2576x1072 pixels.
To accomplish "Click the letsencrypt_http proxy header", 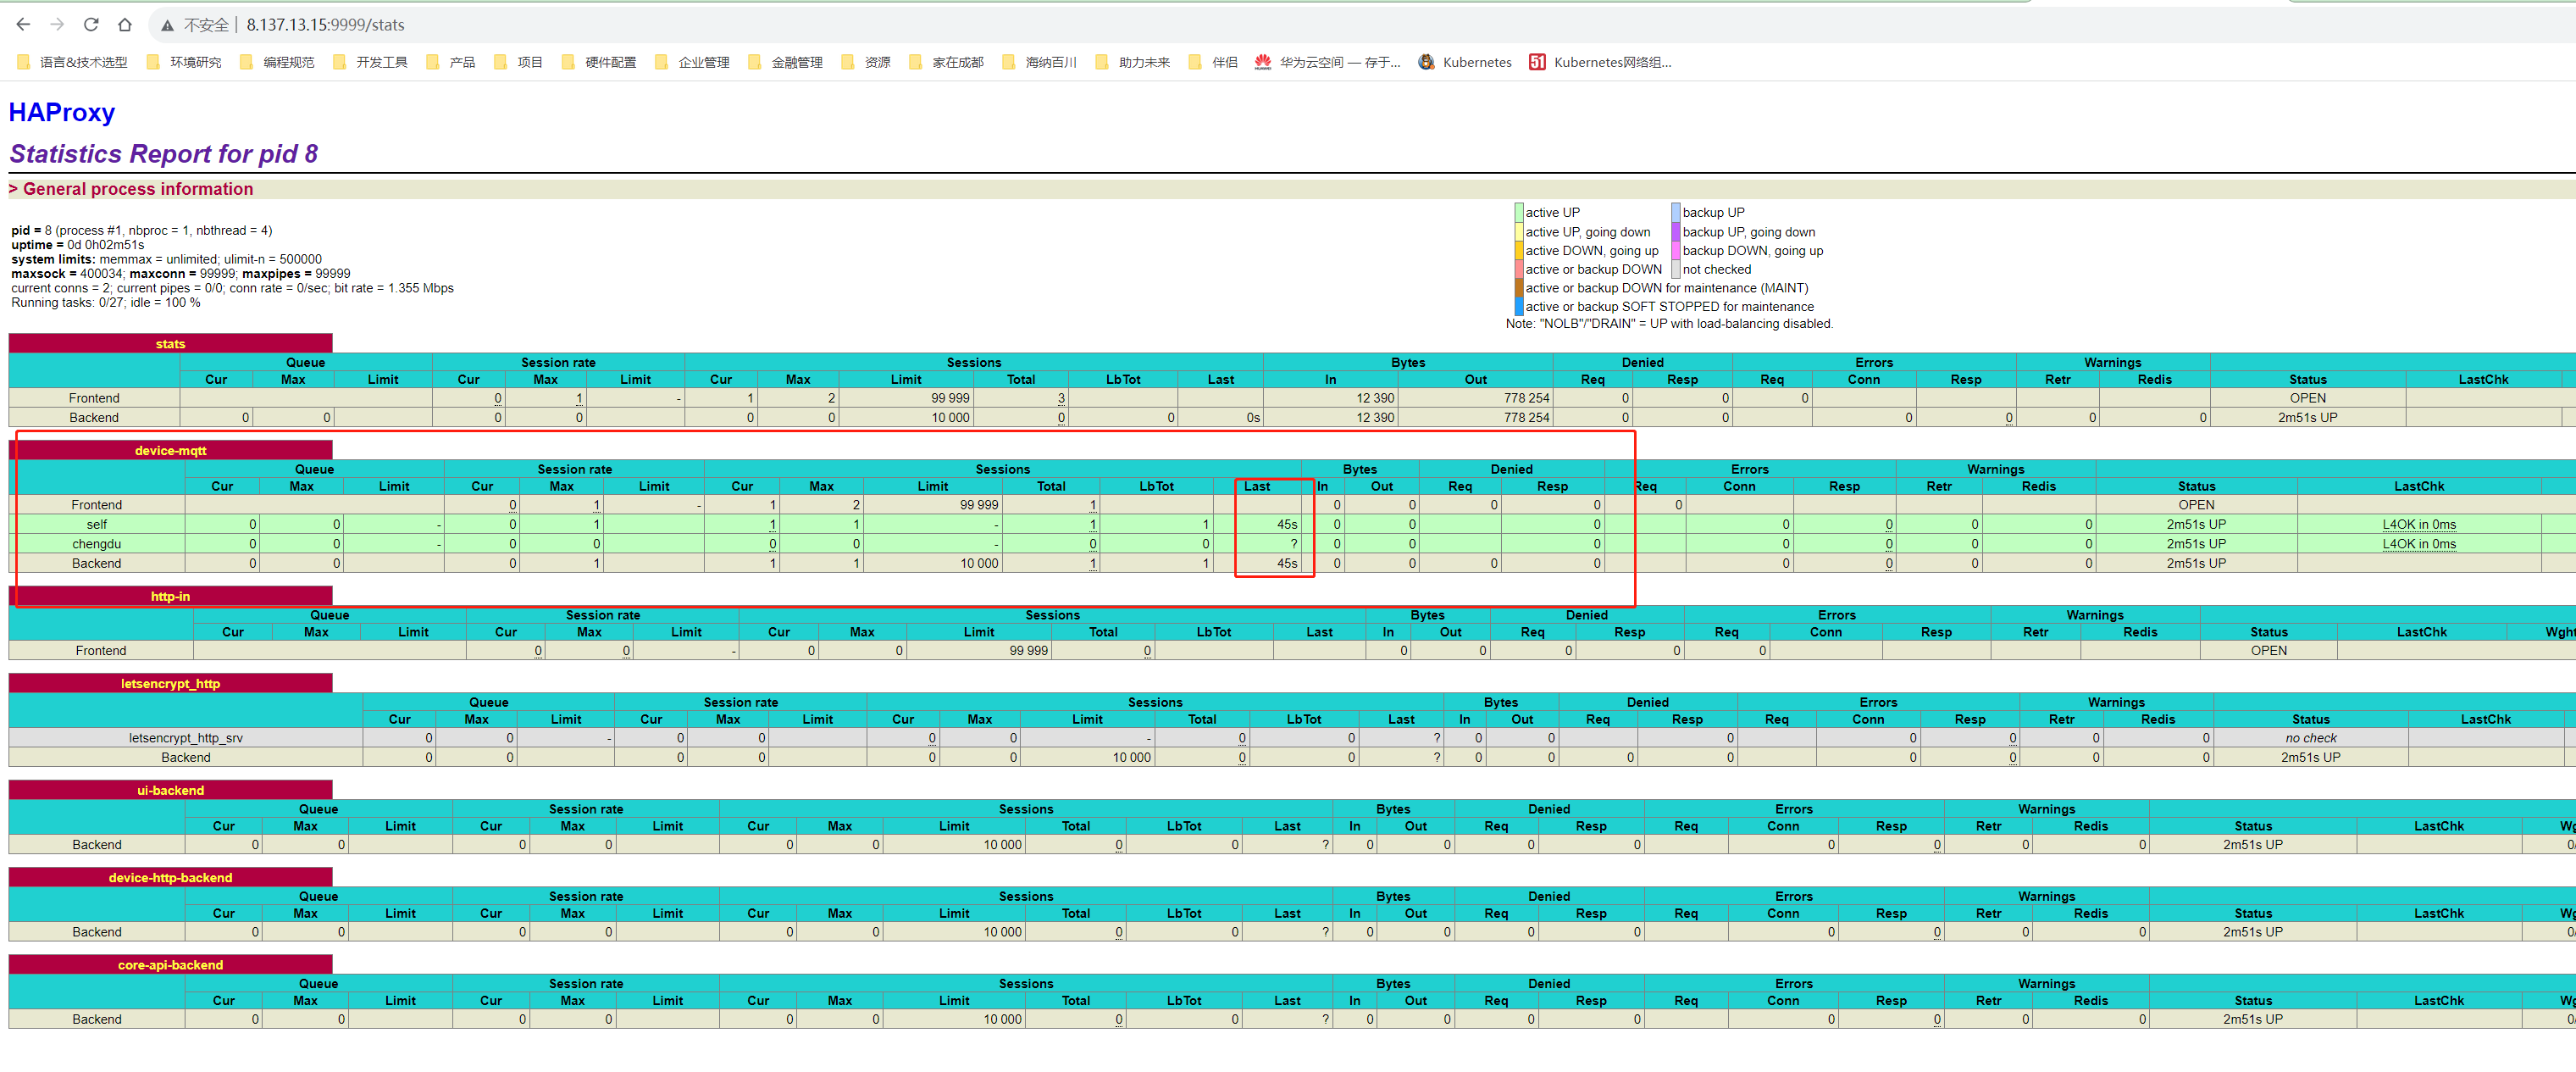I will coord(170,684).
